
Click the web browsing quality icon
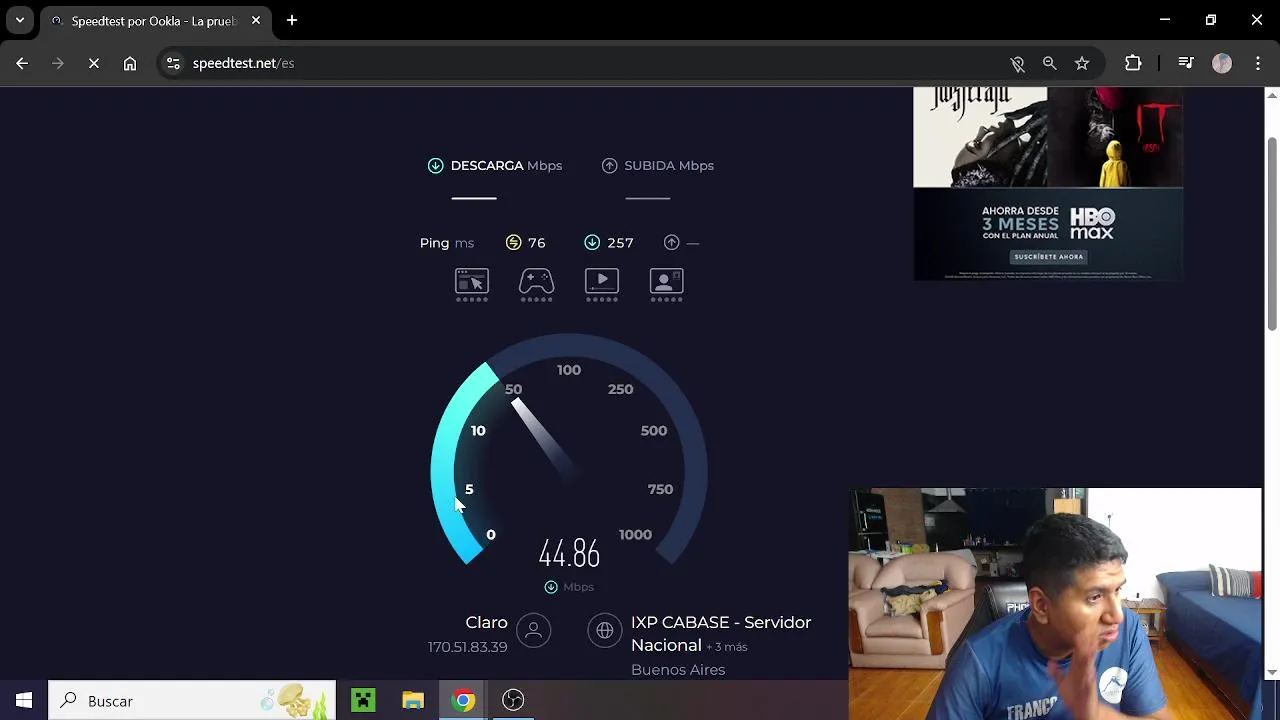(472, 281)
